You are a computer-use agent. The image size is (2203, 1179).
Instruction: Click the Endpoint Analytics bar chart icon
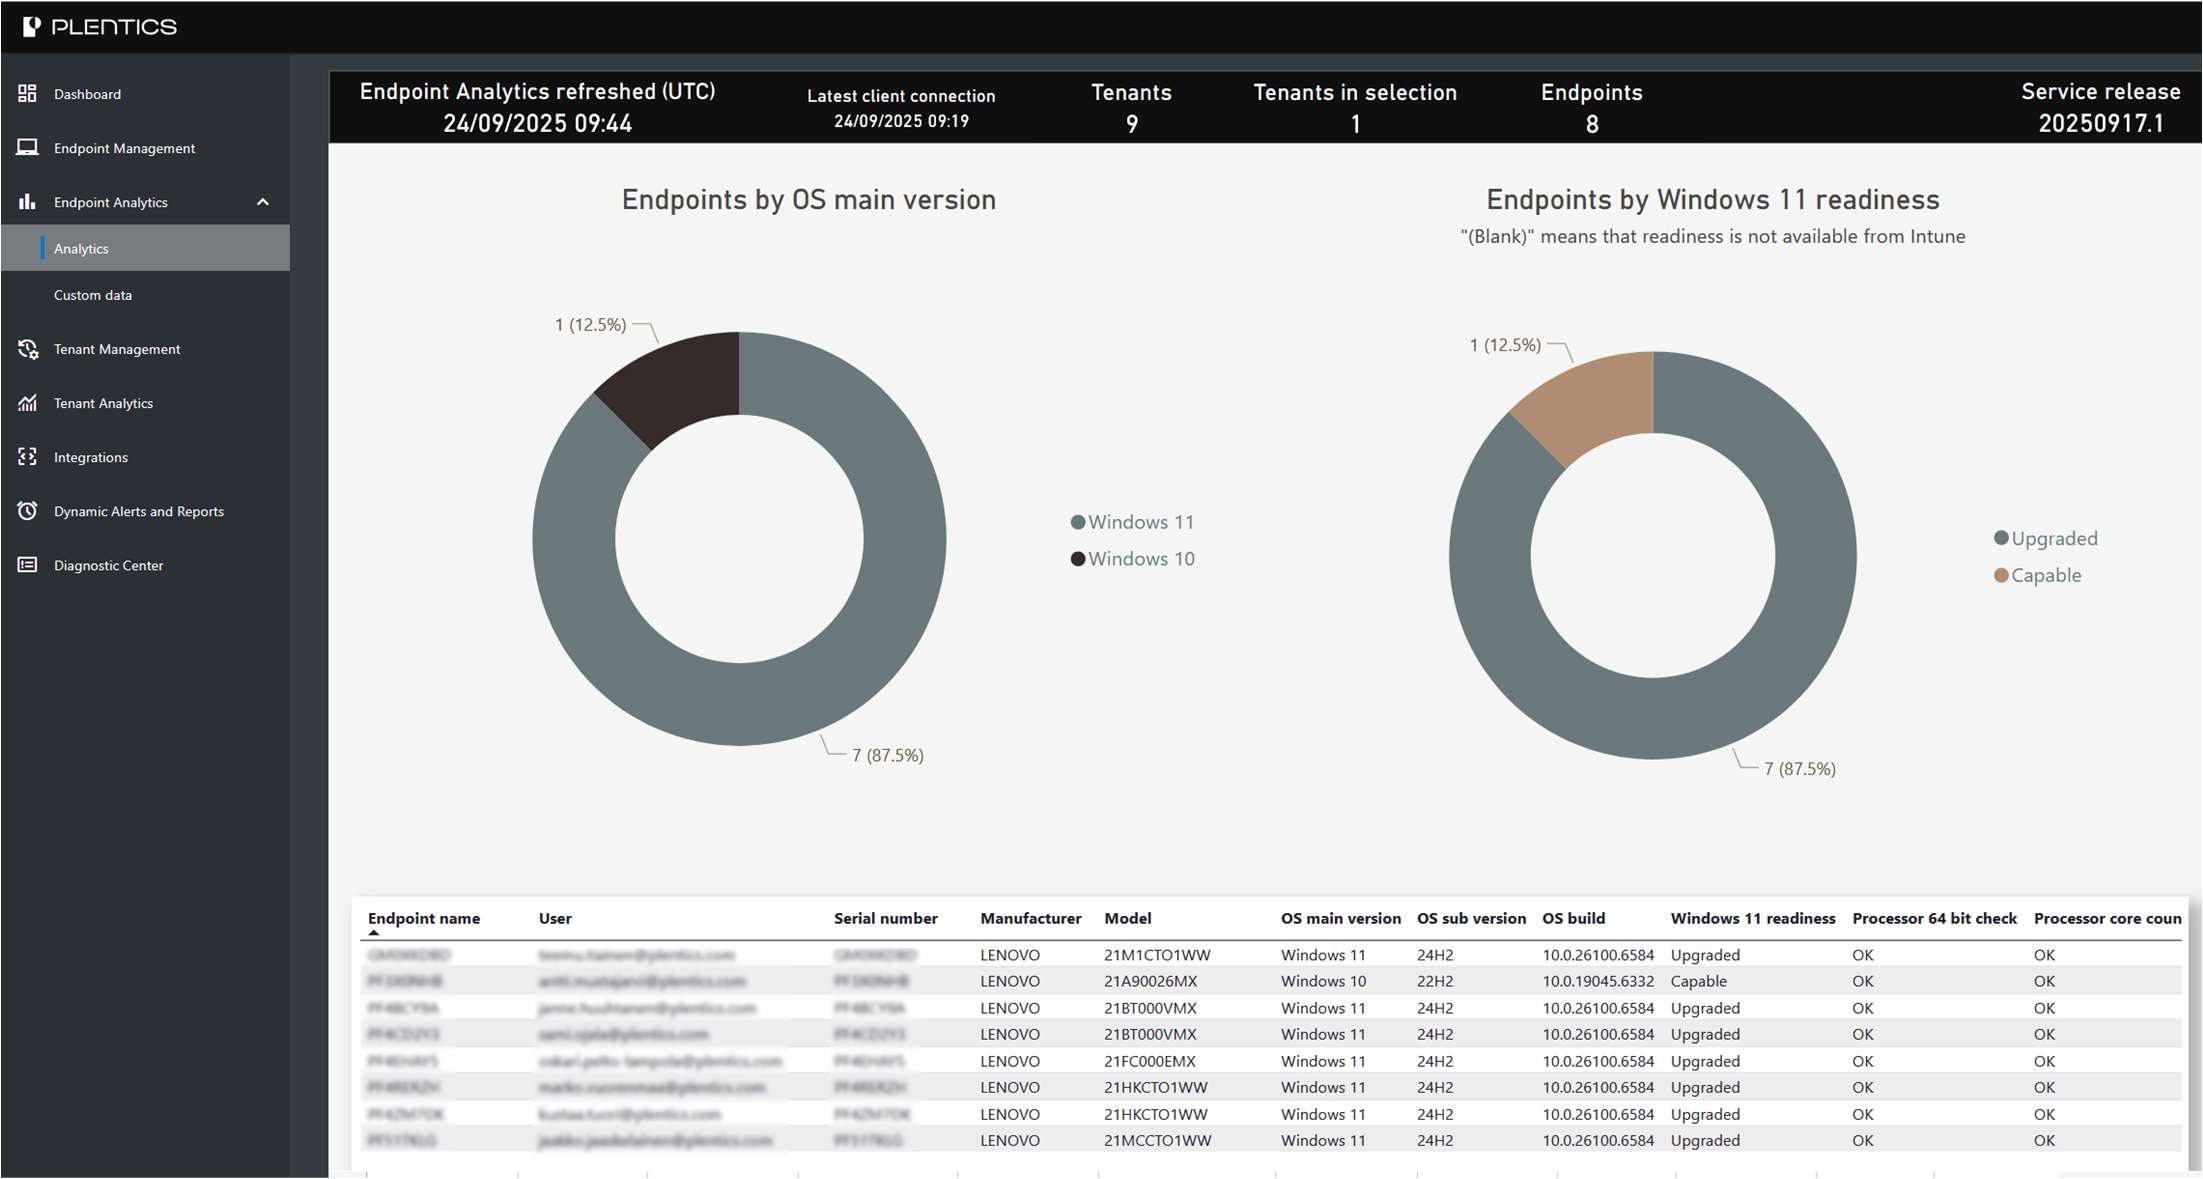27,202
